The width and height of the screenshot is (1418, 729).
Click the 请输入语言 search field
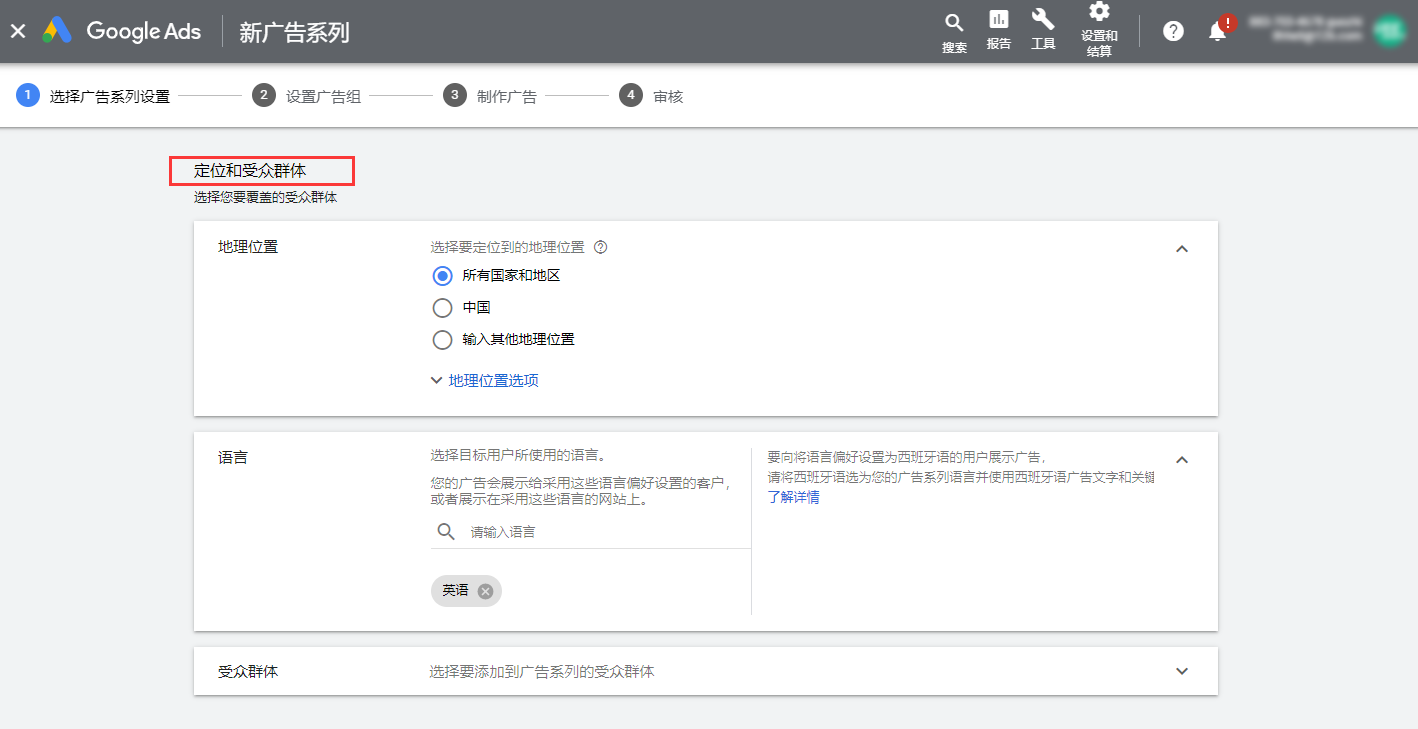600,532
